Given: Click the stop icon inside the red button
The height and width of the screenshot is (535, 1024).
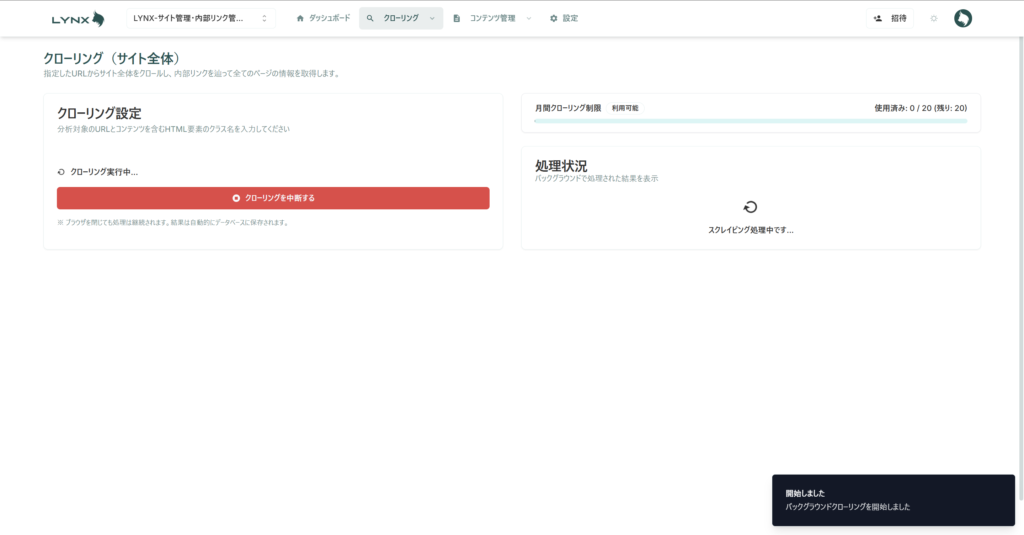Looking at the screenshot, I should [236, 198].
